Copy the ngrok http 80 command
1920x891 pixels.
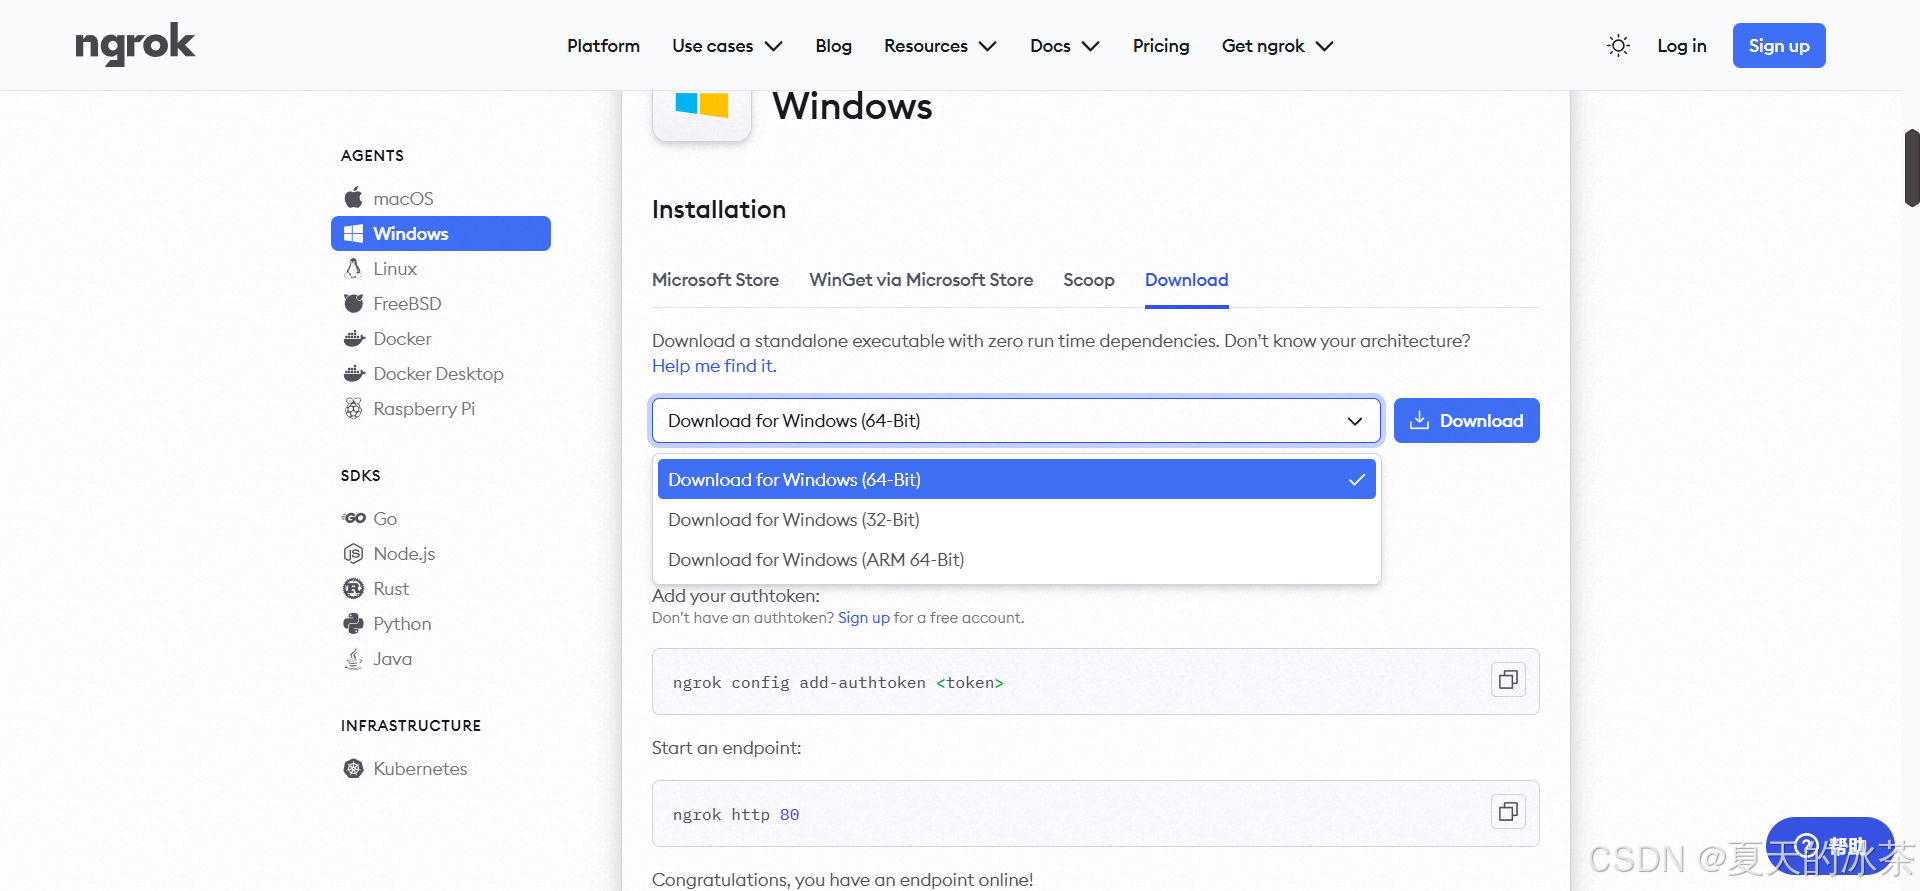pyautogui.click(x=1508, y=811)
